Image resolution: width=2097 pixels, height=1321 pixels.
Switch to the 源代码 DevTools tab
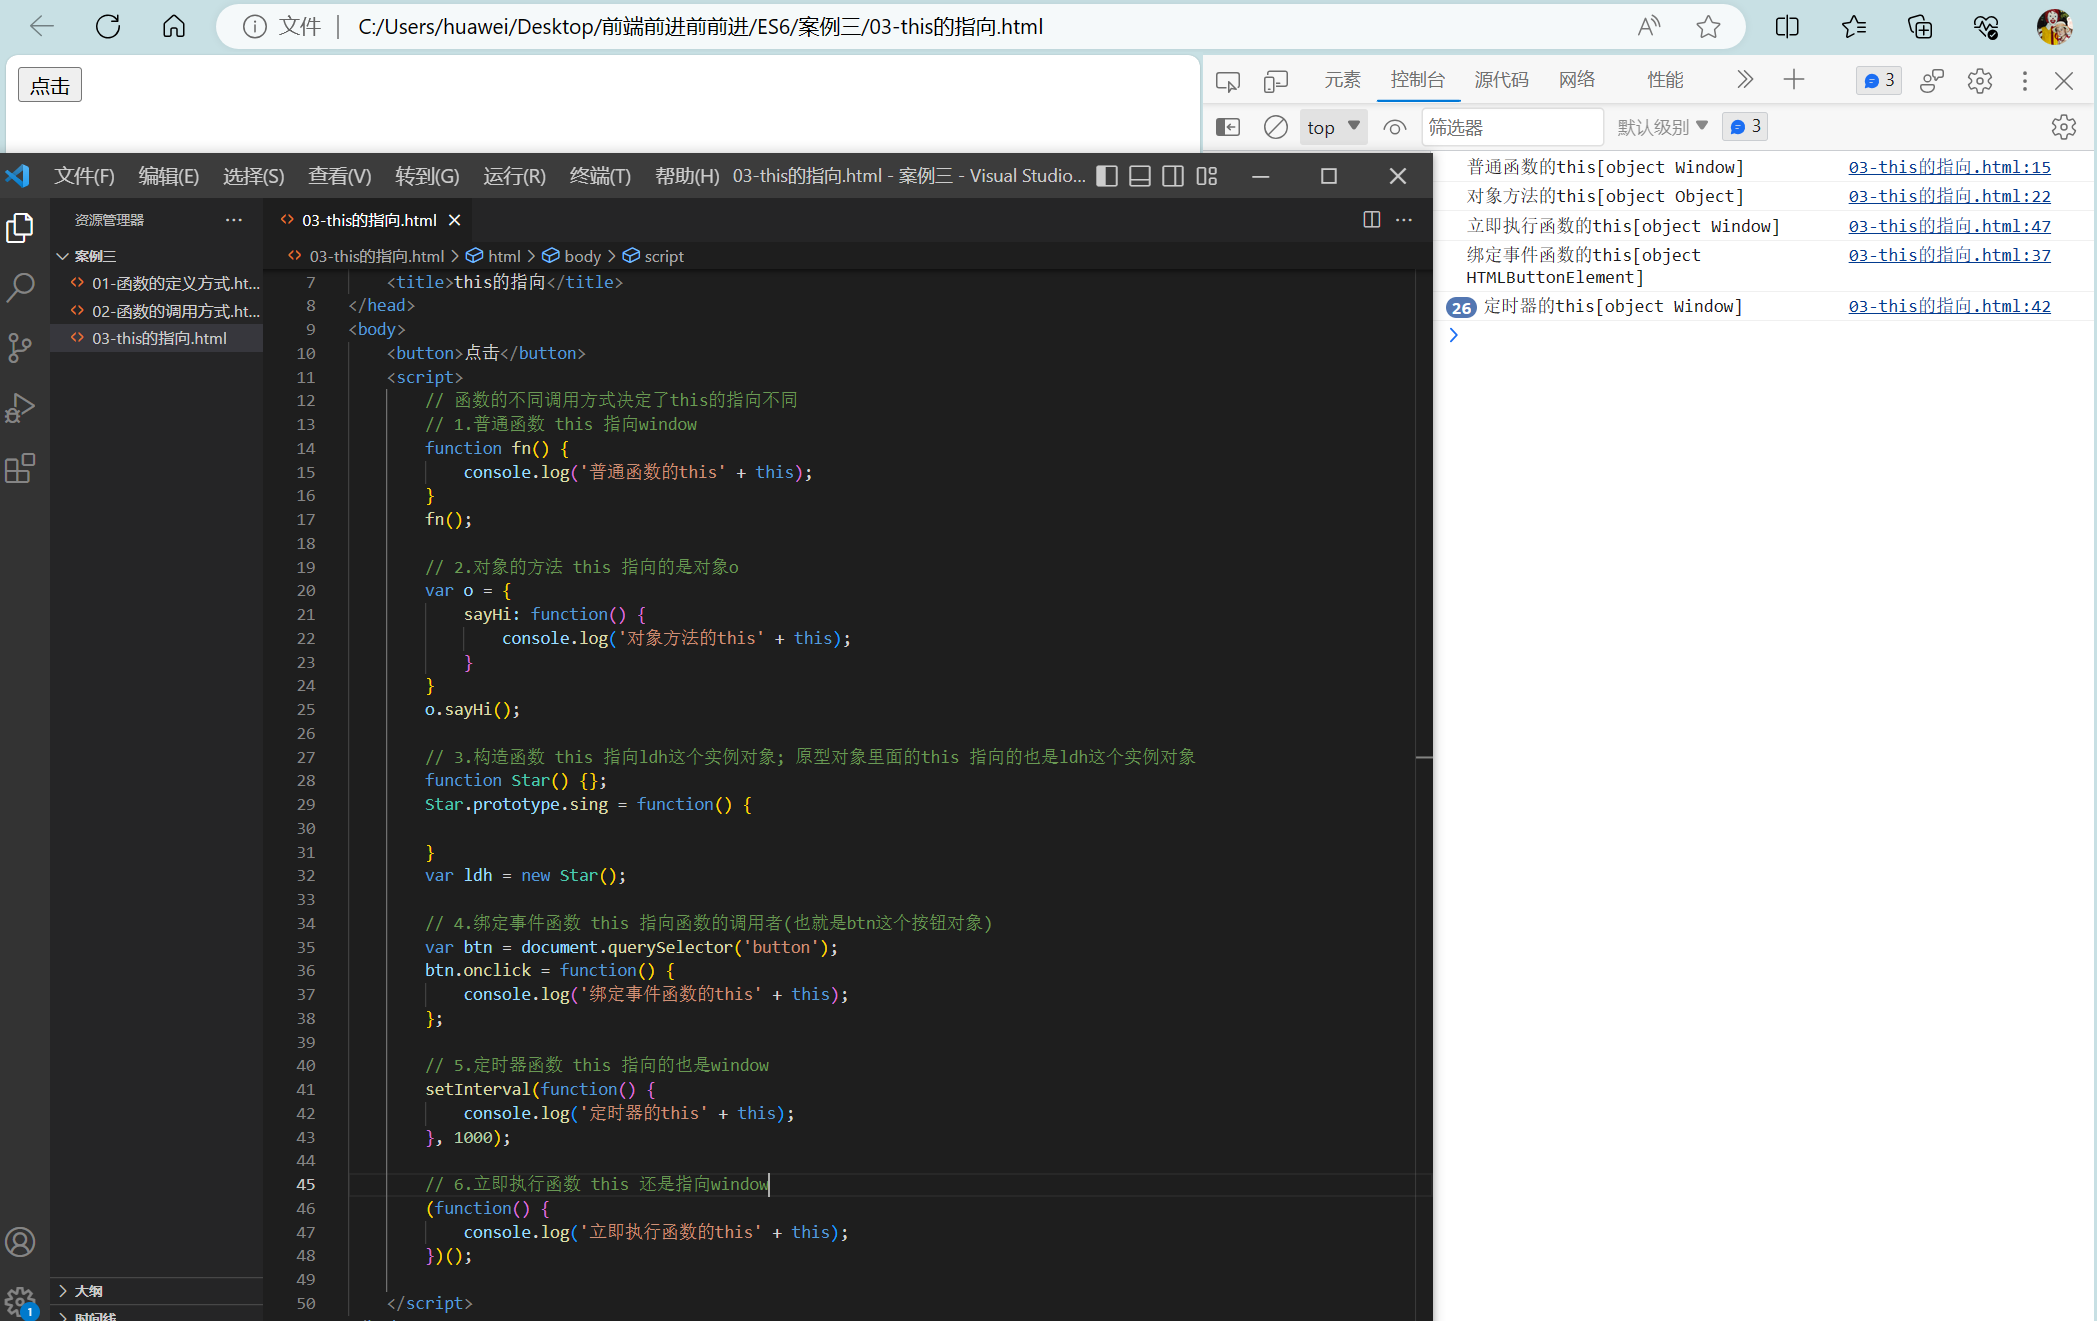(x=1501, y=80)
